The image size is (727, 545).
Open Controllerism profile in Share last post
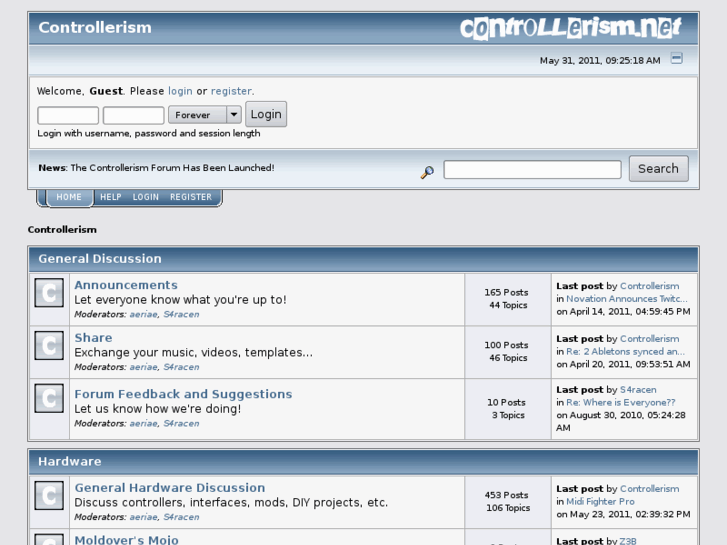click(650, 339)
